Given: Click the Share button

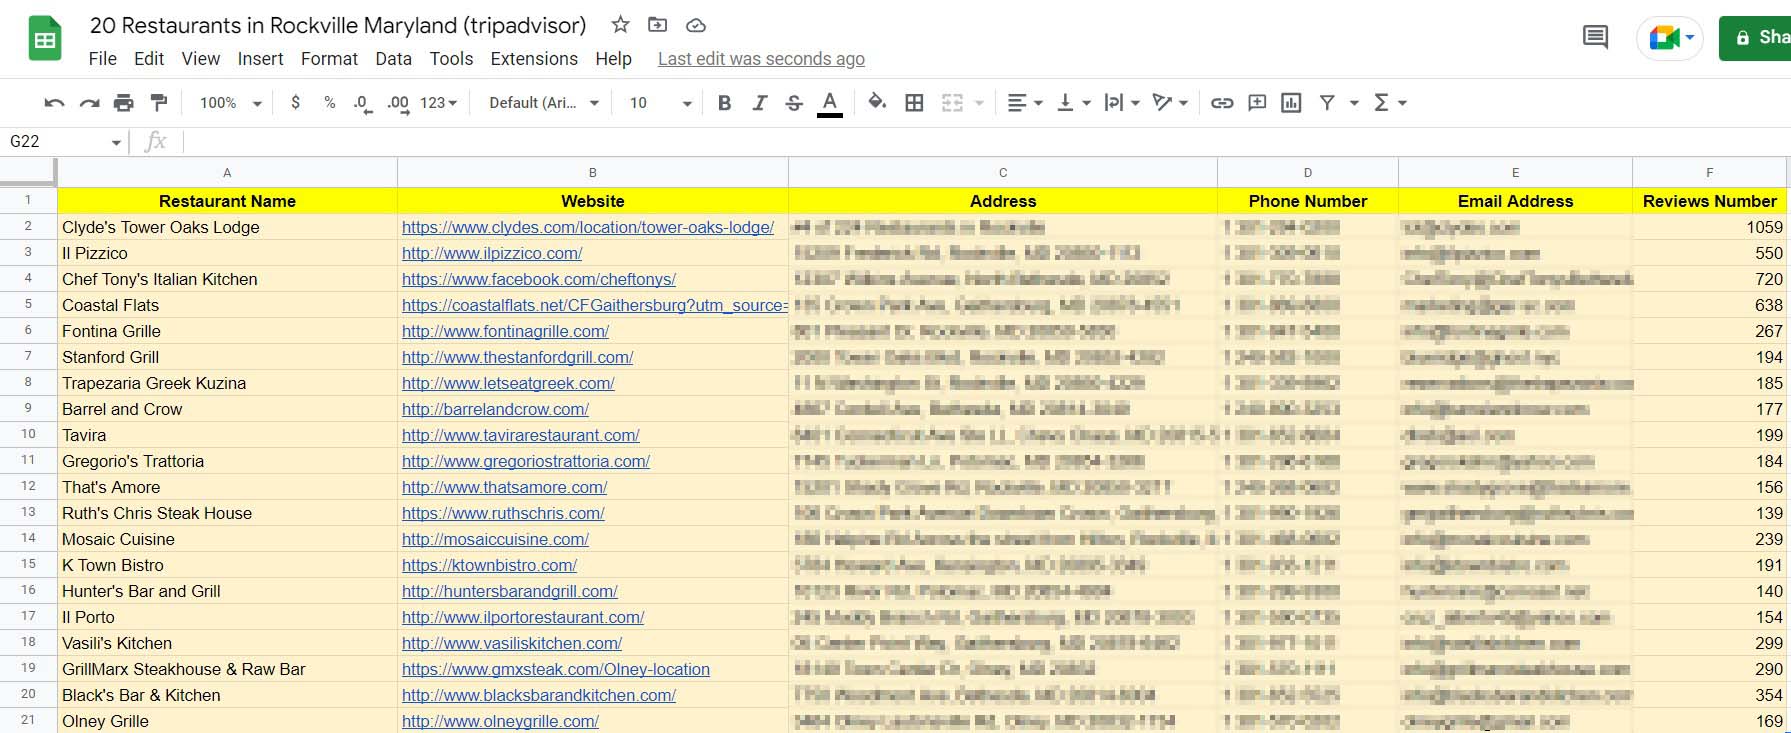Looking at the screenshot, I should tap(1757, 38).
